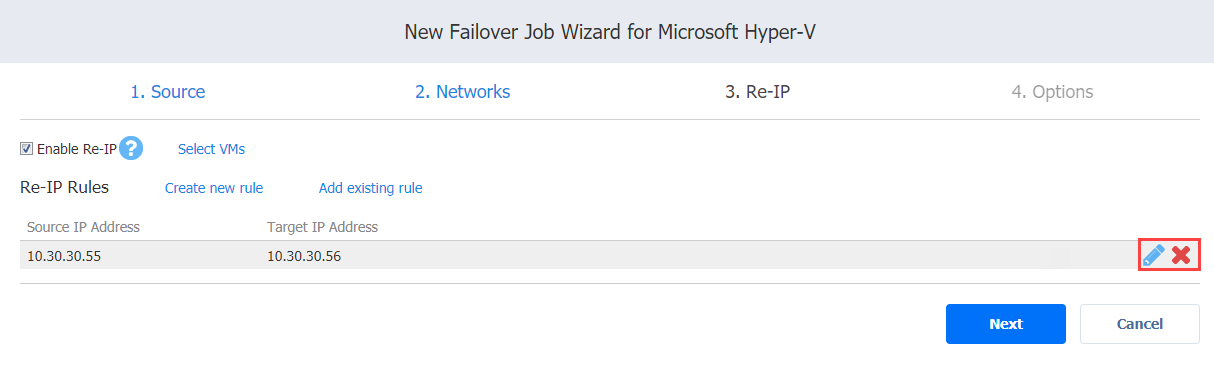Click the New Failover Job Wizard title
1214x370 pixels.
point(607,32)
